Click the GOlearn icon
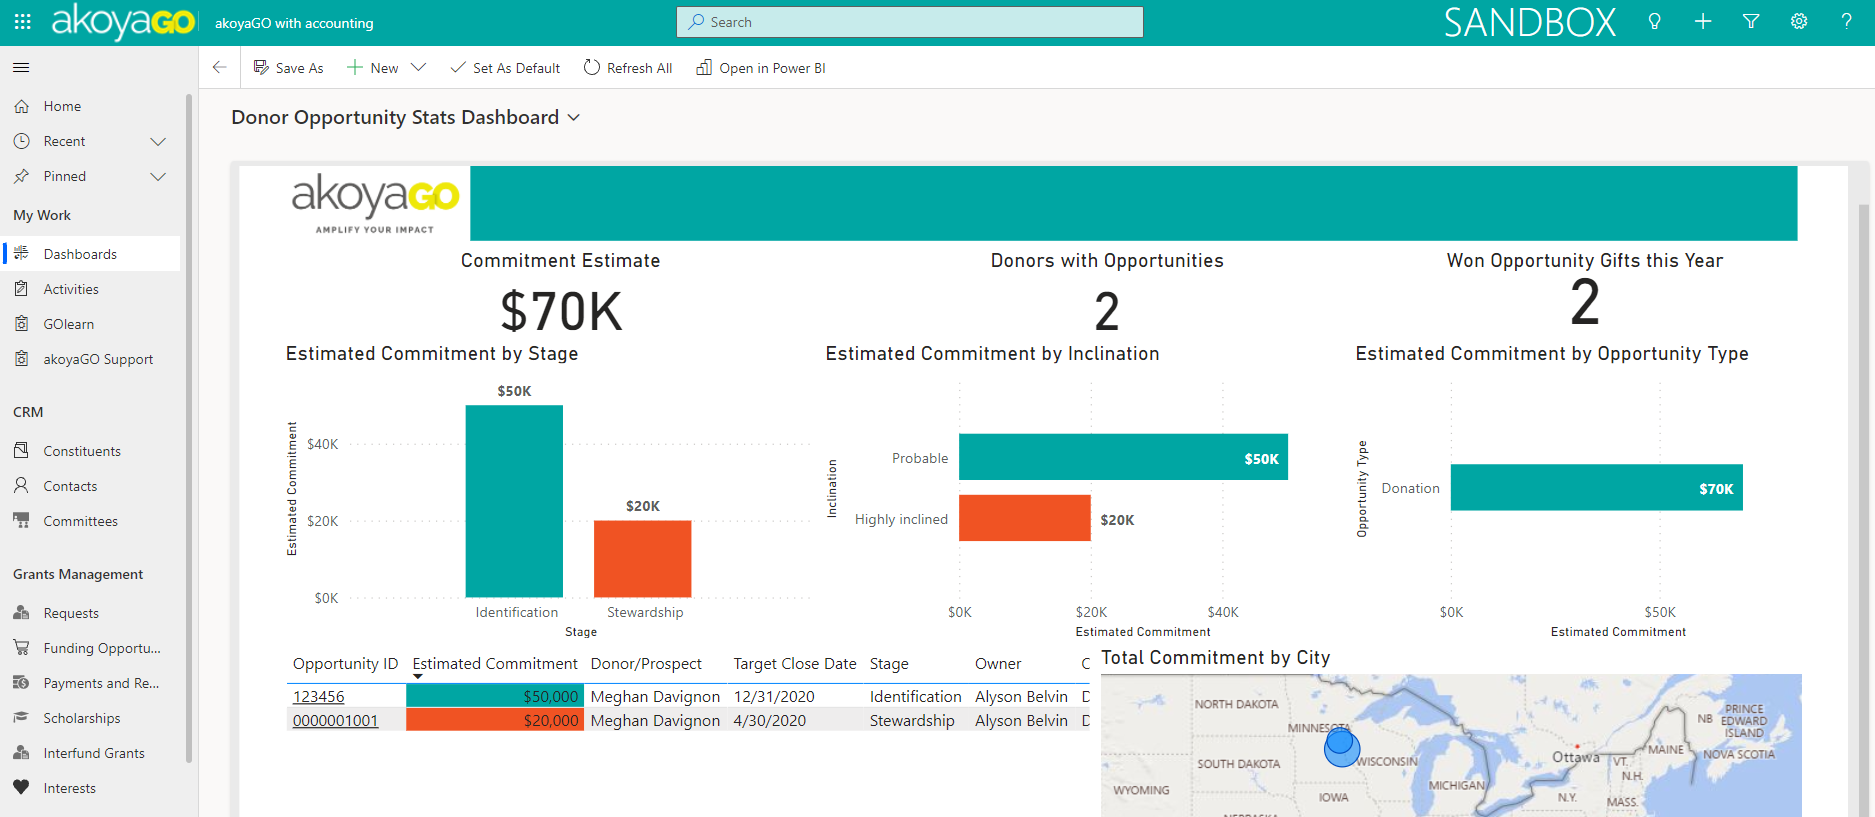Viewport: 1875px width, 817px height. pyautogui.click(x=21, y=324)
